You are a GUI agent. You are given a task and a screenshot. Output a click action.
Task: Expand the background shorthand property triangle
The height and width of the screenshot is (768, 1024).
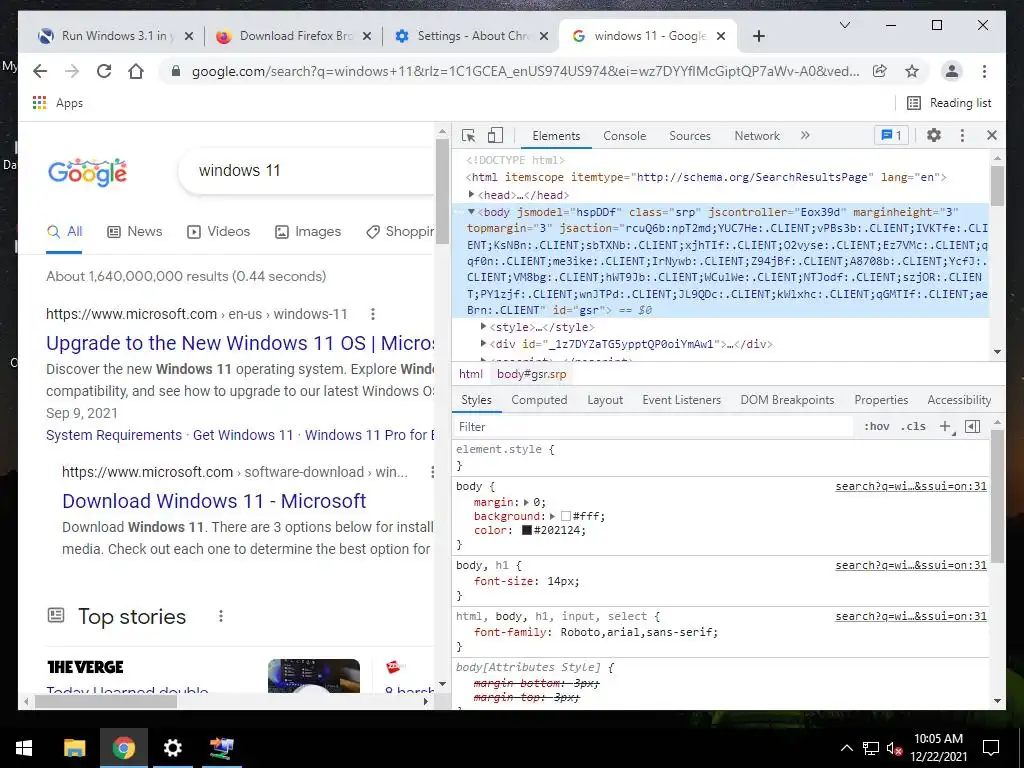point(552,516)
